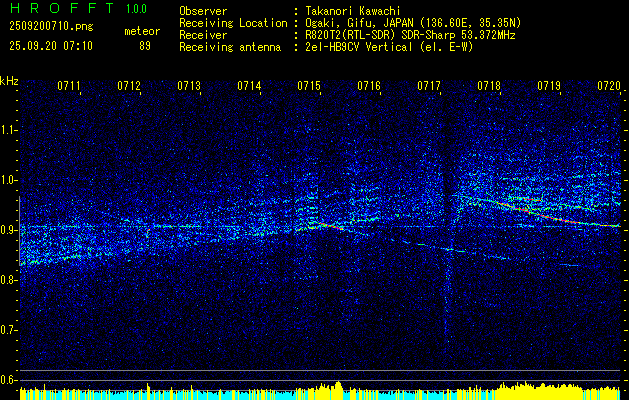The image size is (629, 400).
Task: Click the meteor count 89
Action: [145, 46]
